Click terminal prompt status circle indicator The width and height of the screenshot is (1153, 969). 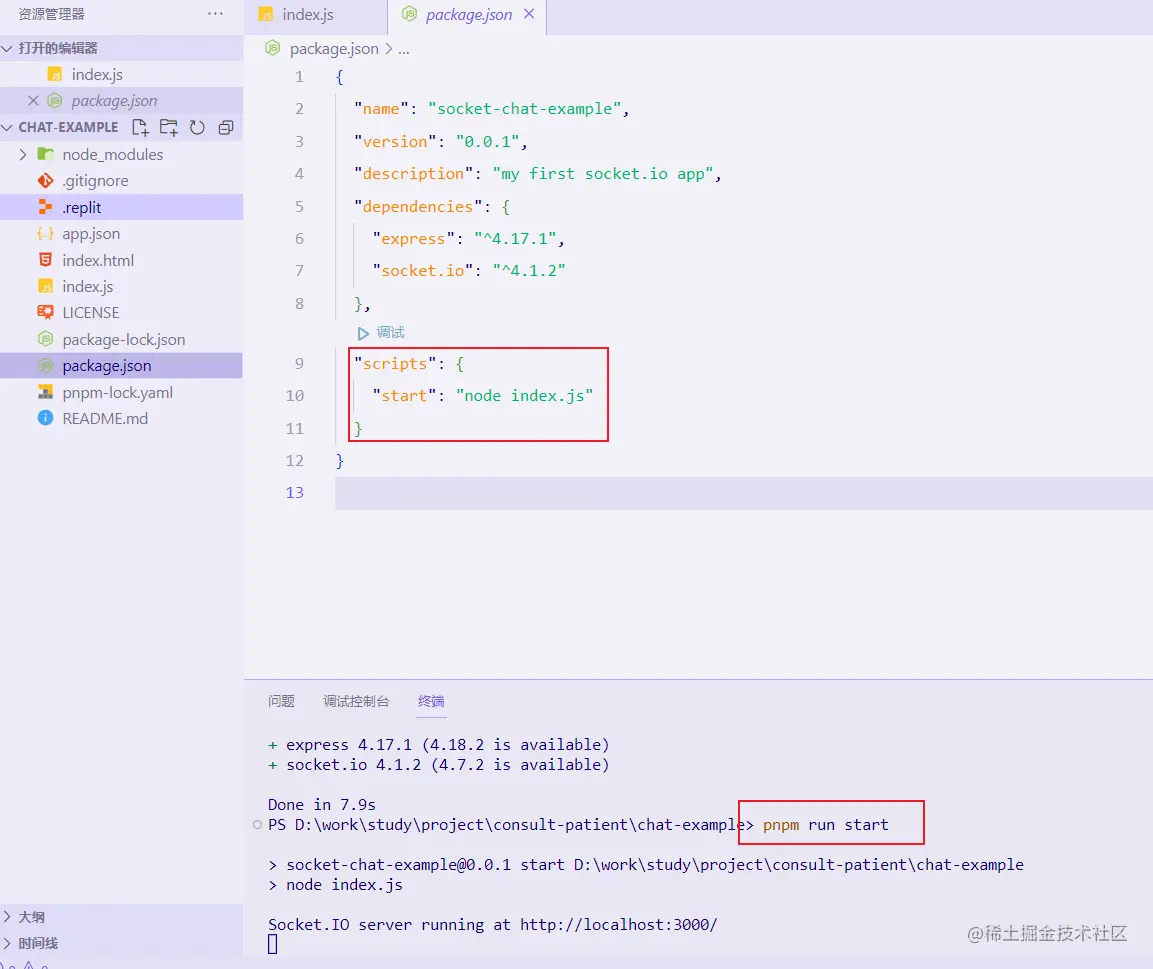tap(257, 825)
